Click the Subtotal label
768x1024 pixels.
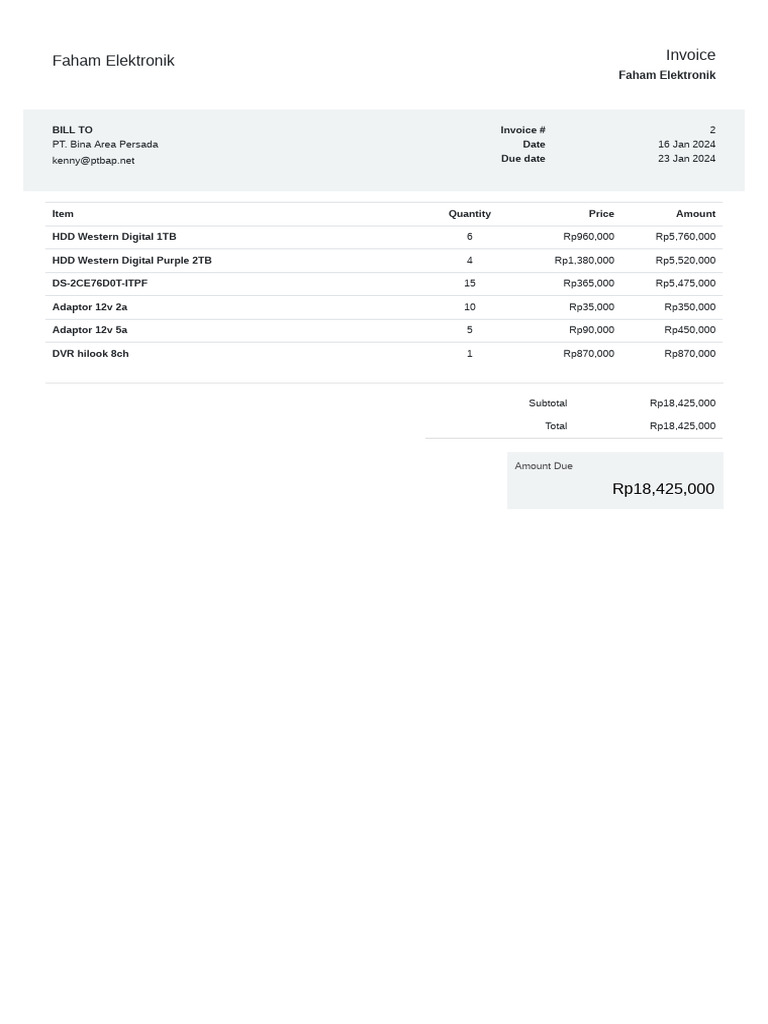click(547, 403)
